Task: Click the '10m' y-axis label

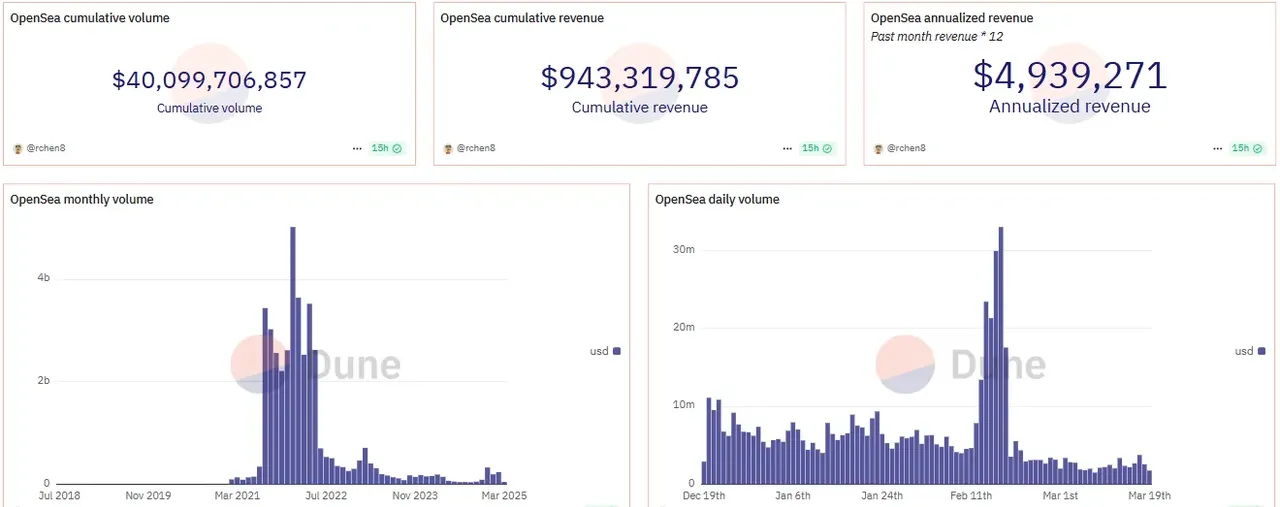Action: 684,404
